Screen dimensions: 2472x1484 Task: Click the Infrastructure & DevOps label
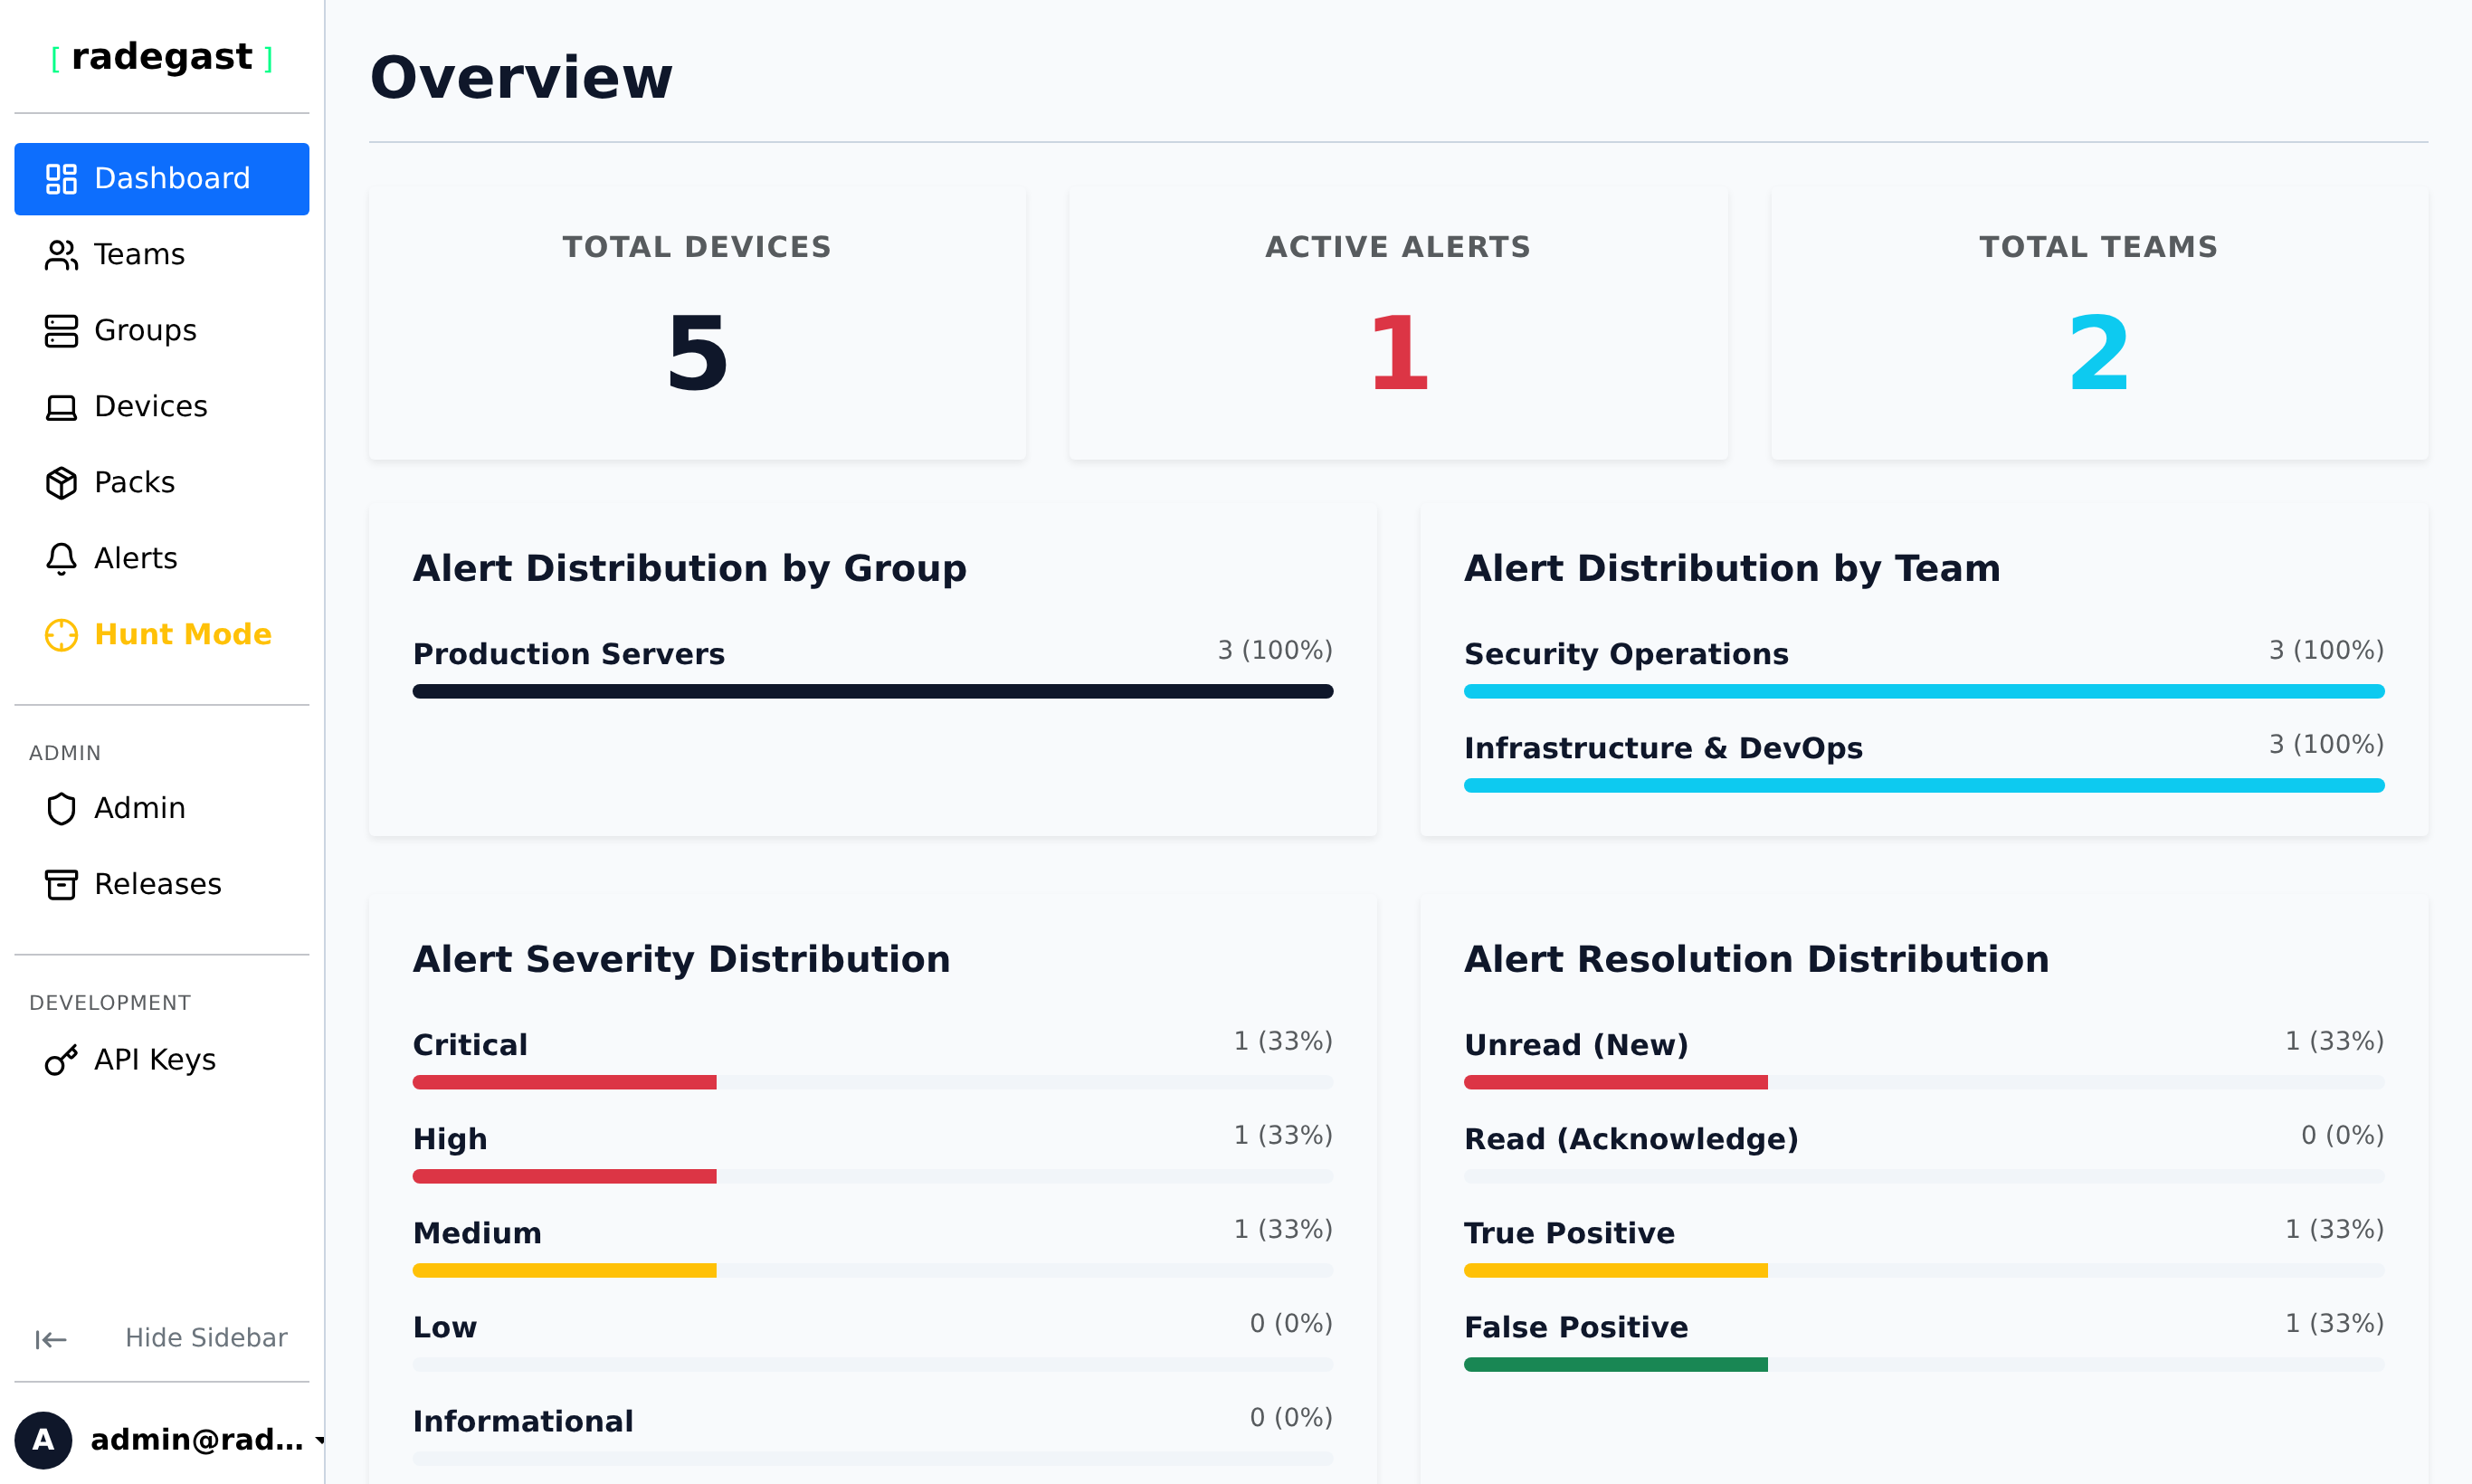1663,748
